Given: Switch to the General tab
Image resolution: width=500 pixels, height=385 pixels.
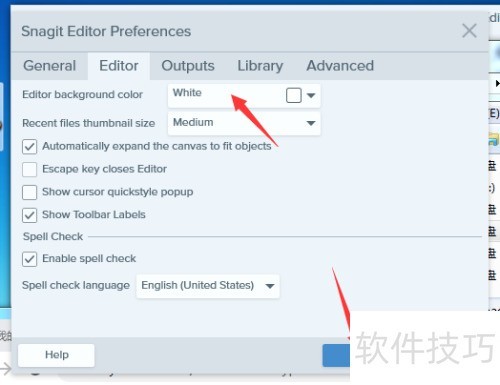Looking at the screenshot, I should click(x=50, y=66).
